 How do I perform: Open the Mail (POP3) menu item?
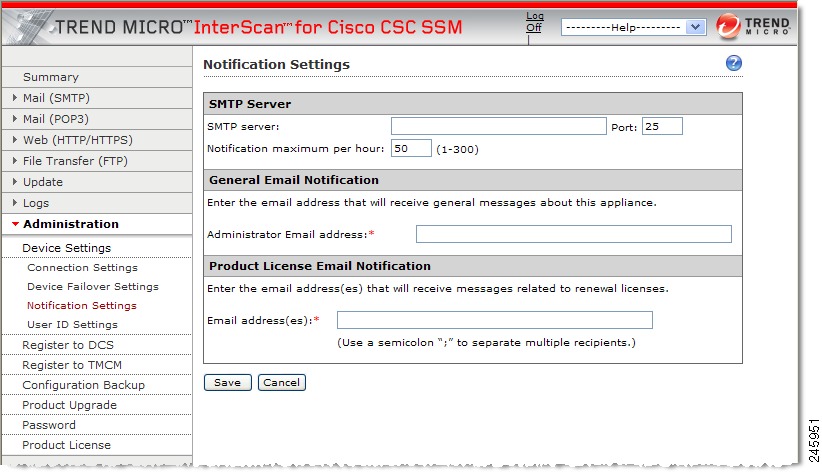[56, 119]
